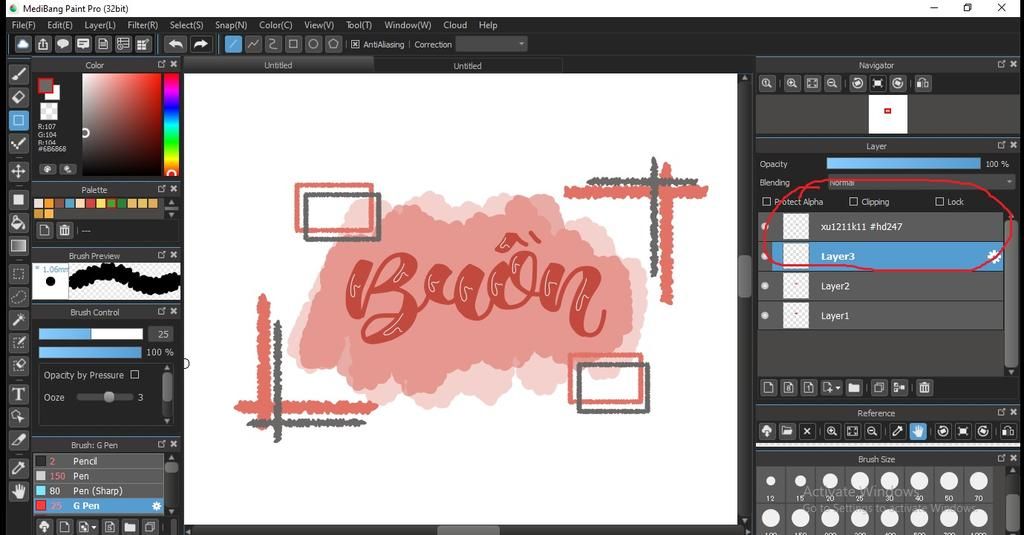Select the Eraser tool
1024x535 pixels.
(18, 97)
